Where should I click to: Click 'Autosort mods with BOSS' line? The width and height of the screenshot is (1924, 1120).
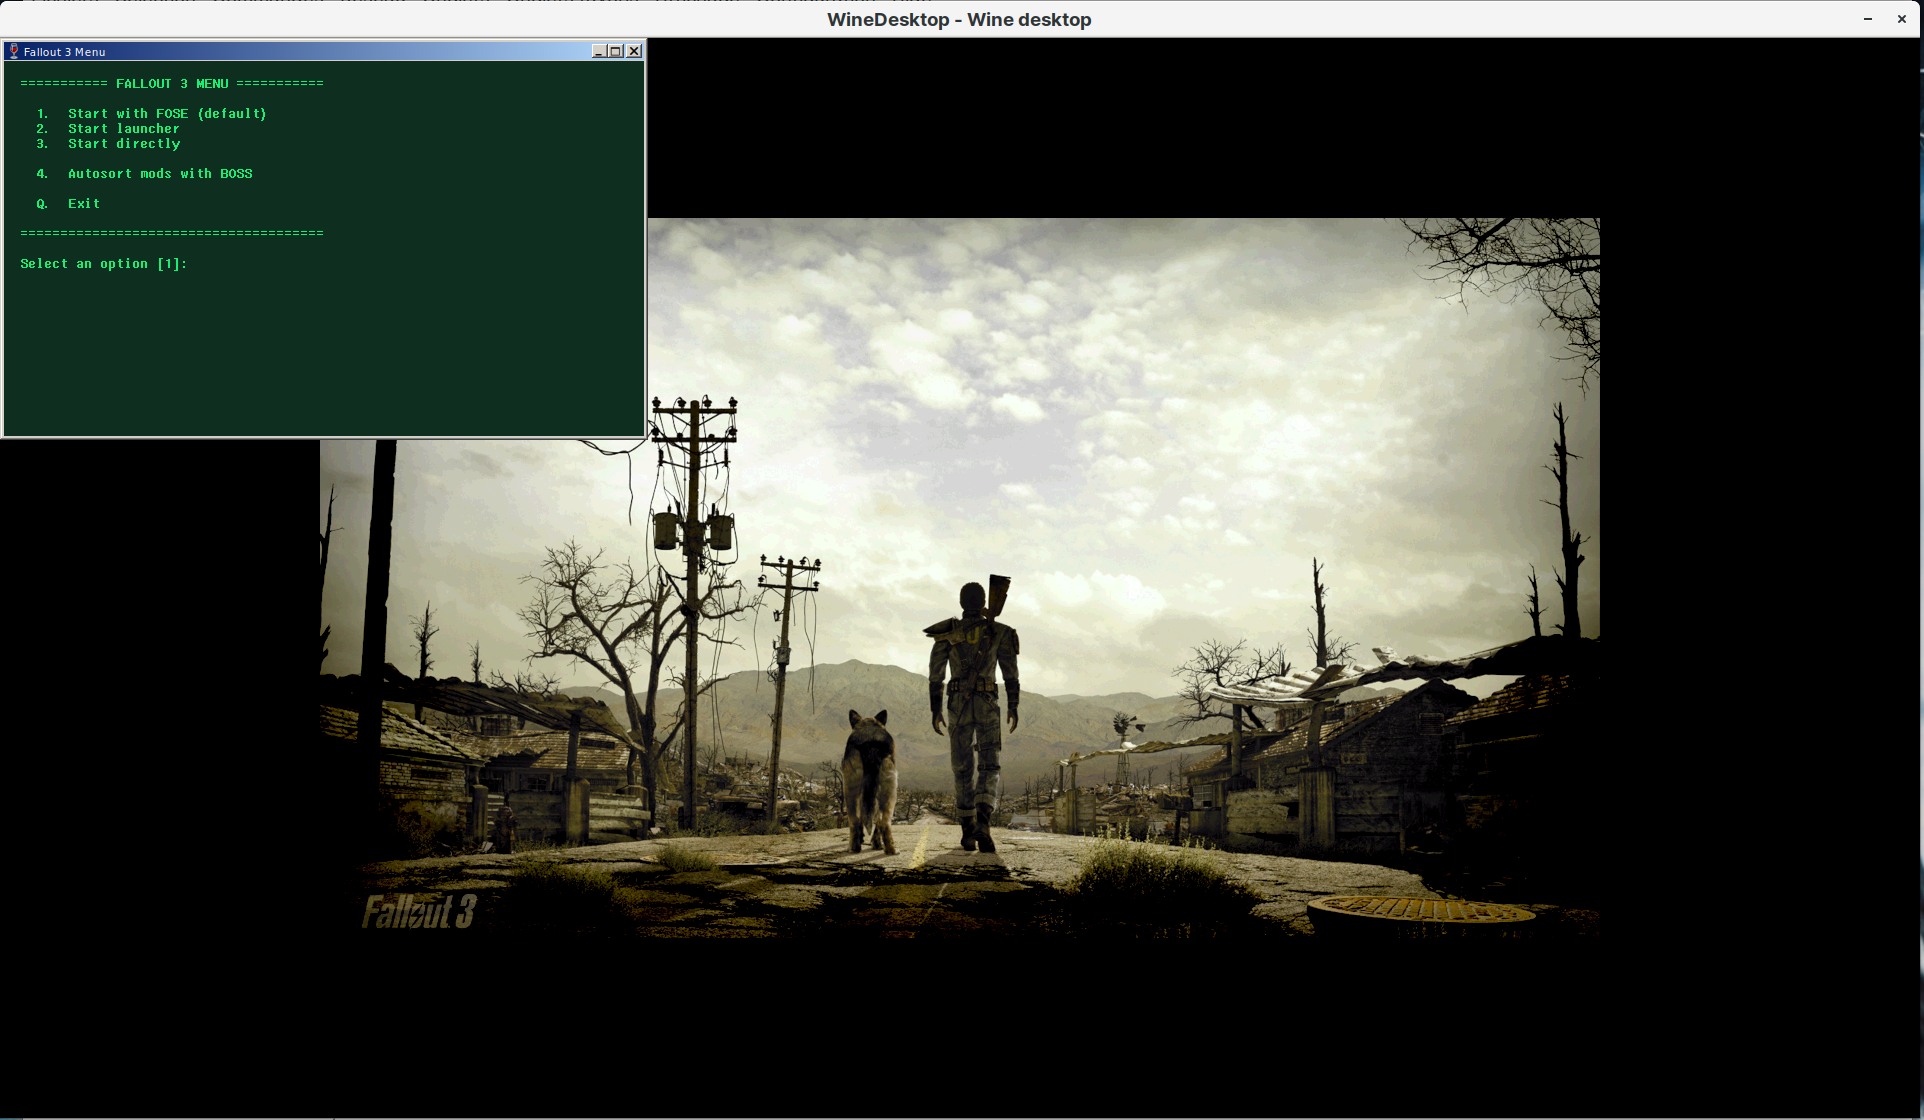click(x=160, y=174)
